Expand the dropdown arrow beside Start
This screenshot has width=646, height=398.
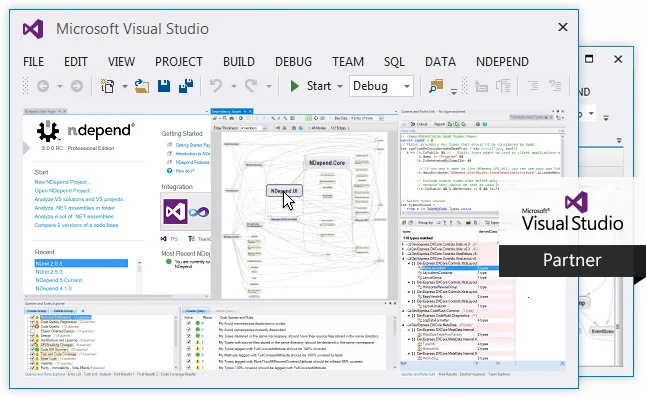340,86
